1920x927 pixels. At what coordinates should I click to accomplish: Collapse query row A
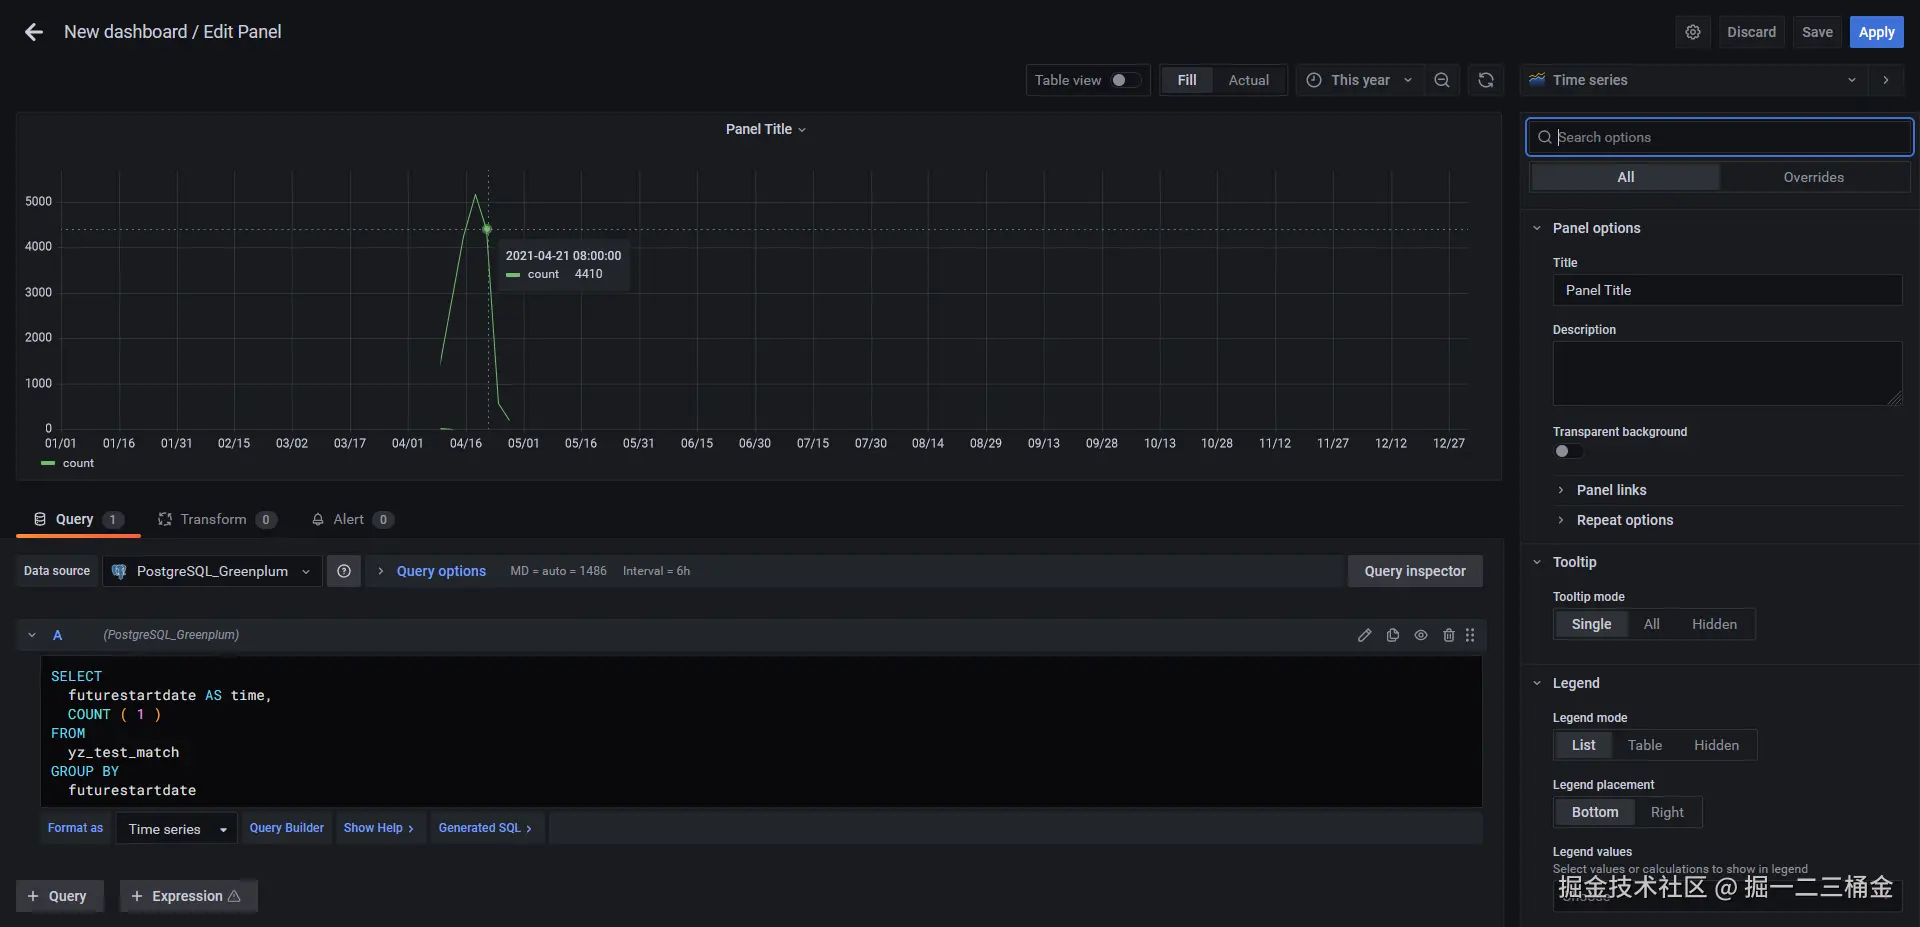pos(32,635)
